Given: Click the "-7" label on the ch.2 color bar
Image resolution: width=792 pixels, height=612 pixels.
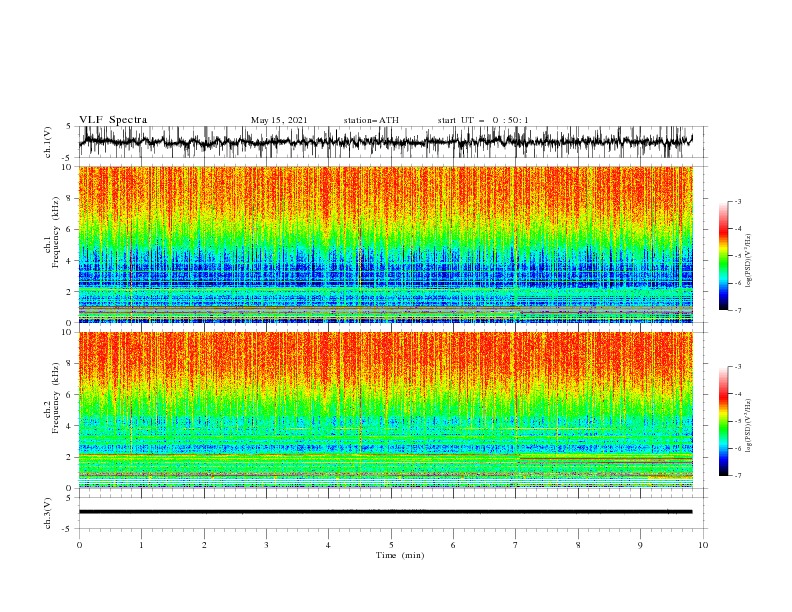Looking at the screenshot, I should 738,476.
